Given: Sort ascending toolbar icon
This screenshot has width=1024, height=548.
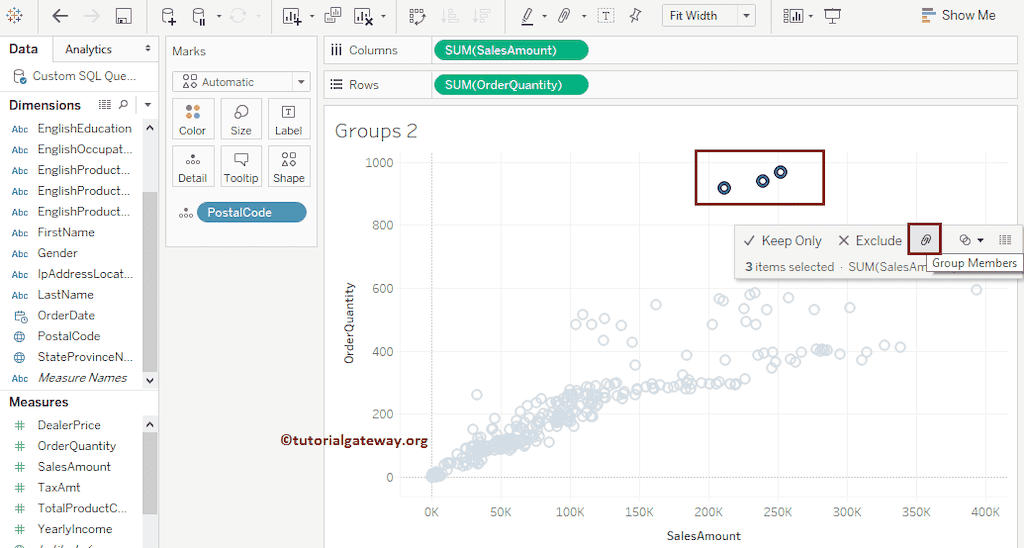Looking at the screenshot, I should 449,16.
